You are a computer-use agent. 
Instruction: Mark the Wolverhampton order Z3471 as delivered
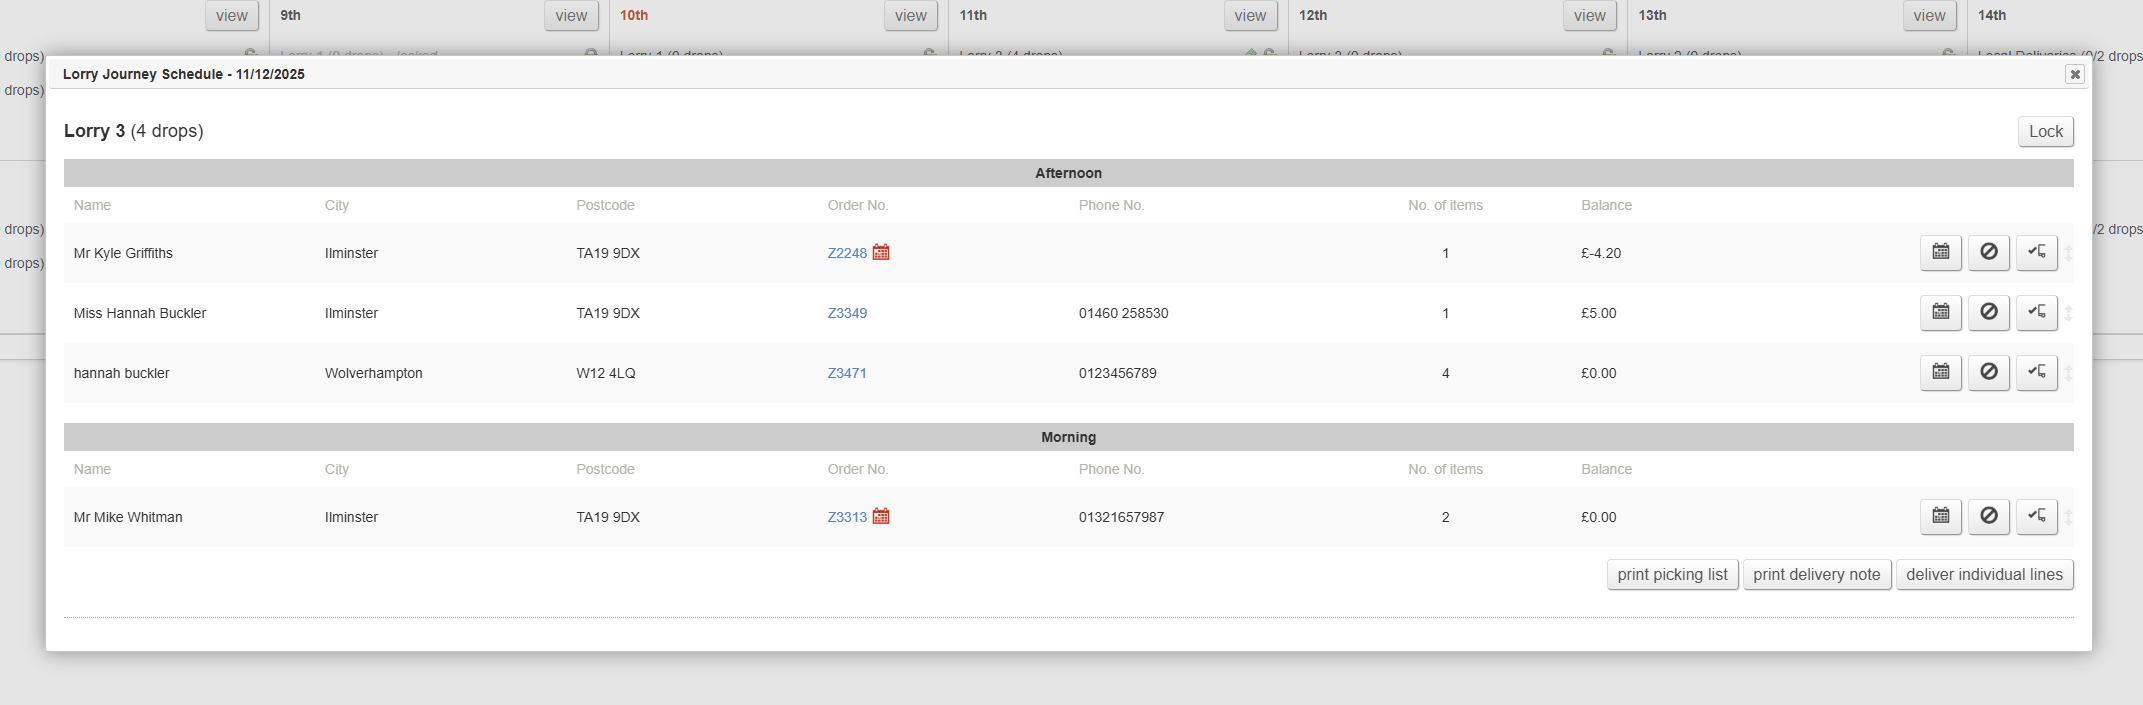(x=2036, y=372)
